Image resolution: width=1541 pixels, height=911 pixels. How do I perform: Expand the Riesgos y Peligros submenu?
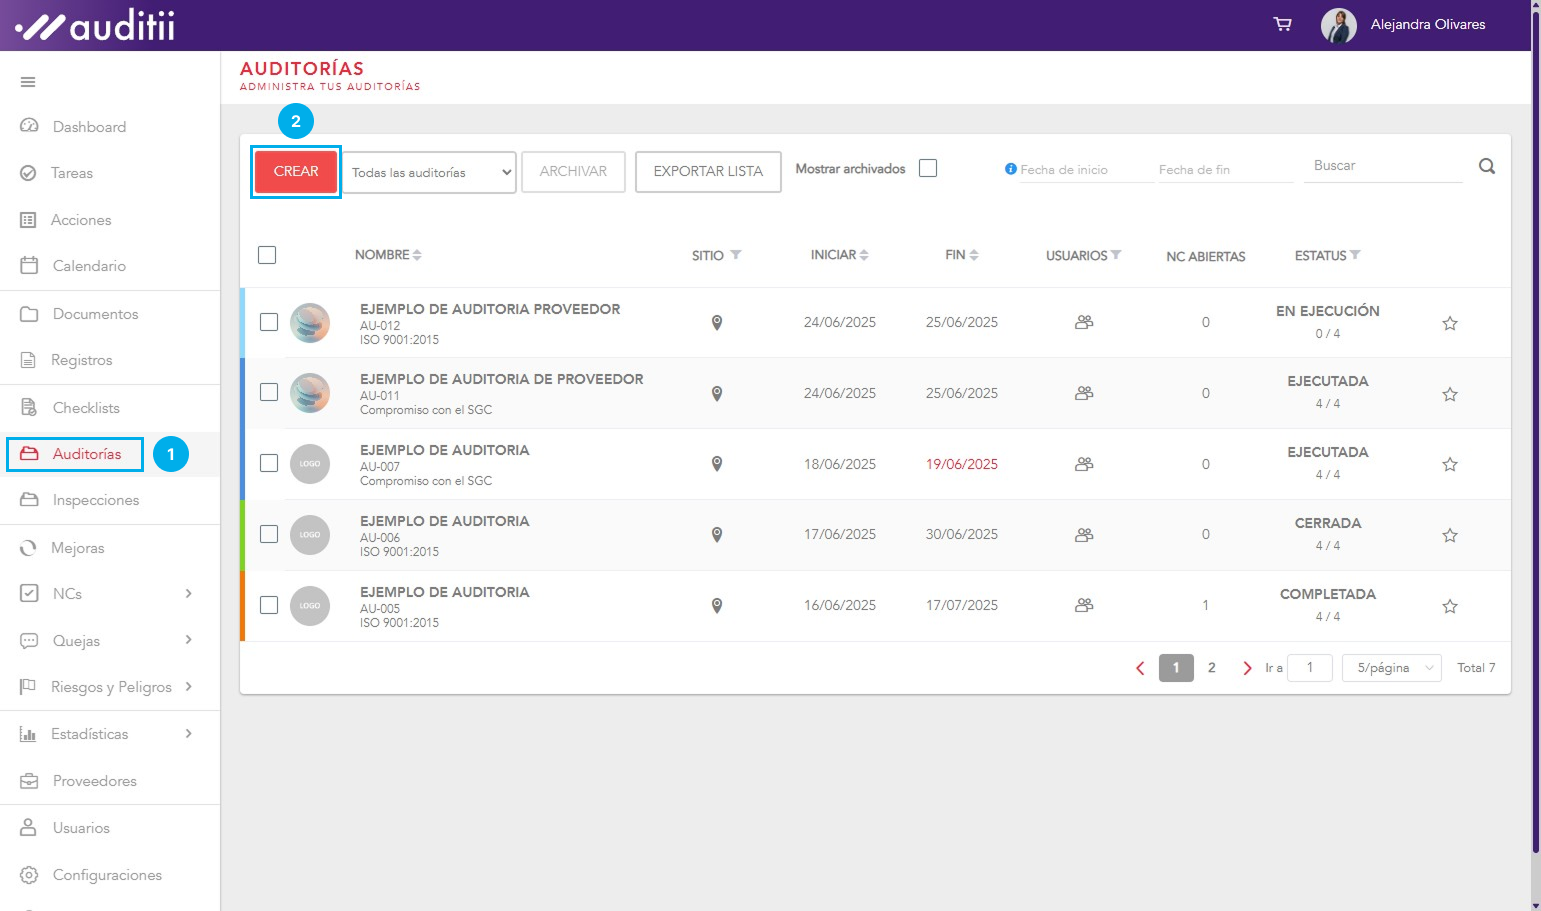[x=188, y=687]
